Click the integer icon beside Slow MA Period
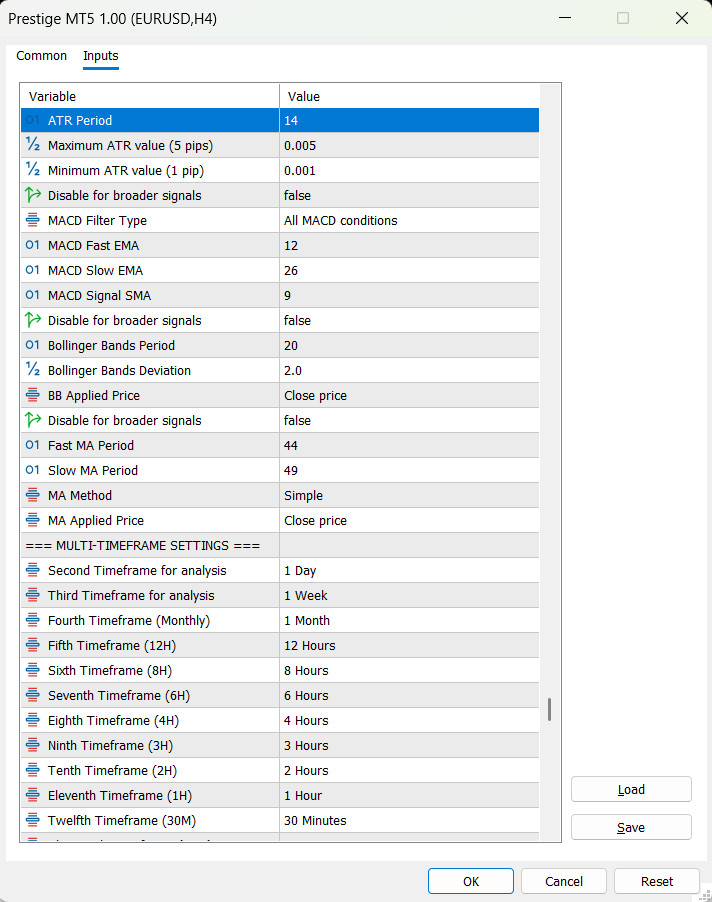The width and height of the screenshot is (712, 902). (x=33, y=470)
